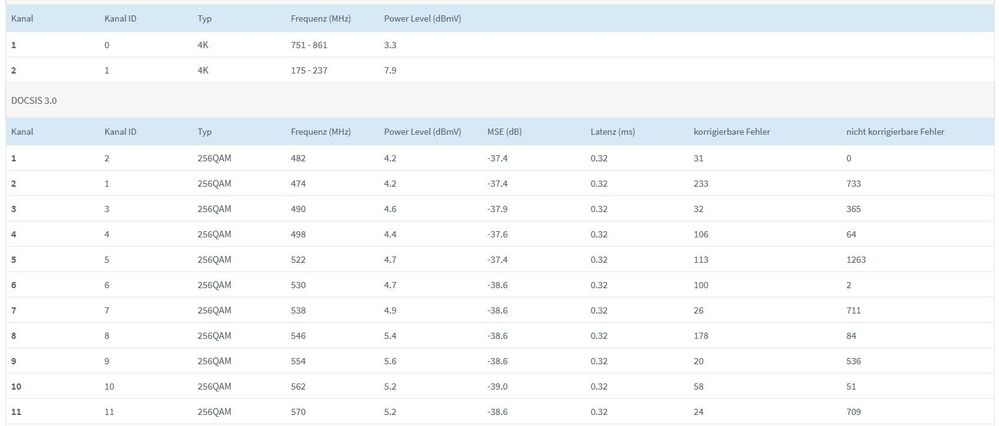Click the 178 correctable errors value
Viewport: 999px width, 426px height.
click(701, 336)
